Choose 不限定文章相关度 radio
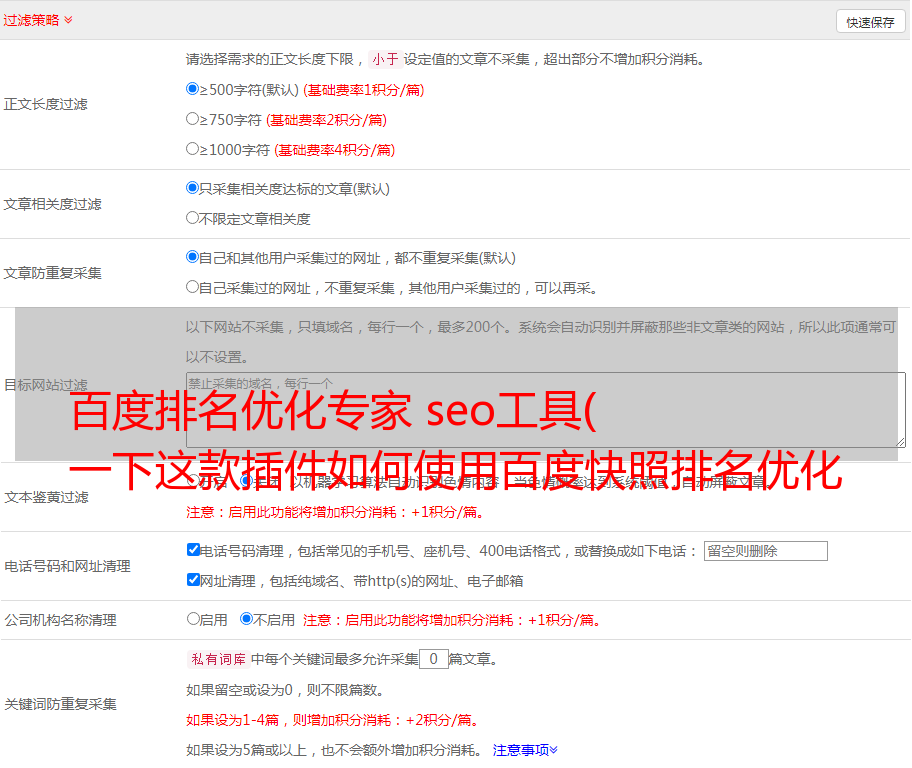912x768 pixels. click(x=193, y=217)
